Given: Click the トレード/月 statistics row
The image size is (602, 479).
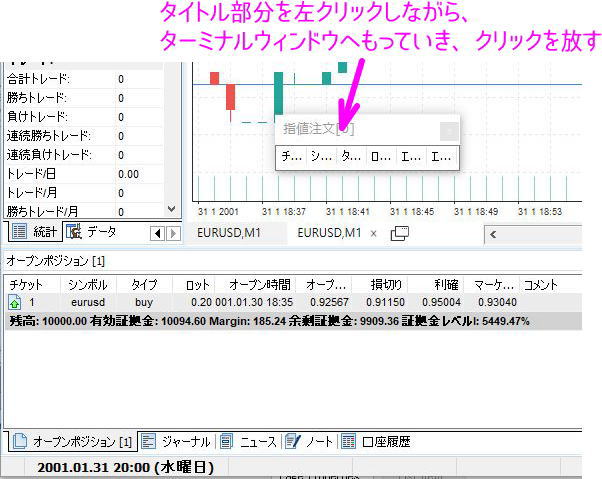Looking at the screenshot, I should [x=84, y=193].
